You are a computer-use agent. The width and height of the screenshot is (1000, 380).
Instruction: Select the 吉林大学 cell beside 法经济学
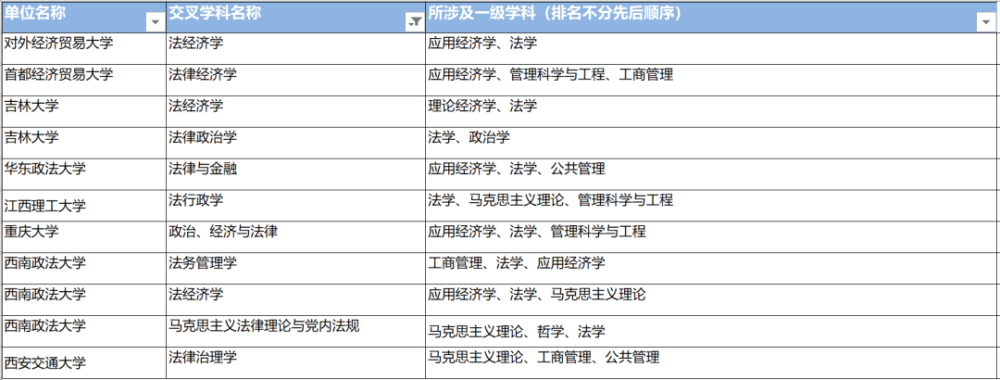pos(83,111)
